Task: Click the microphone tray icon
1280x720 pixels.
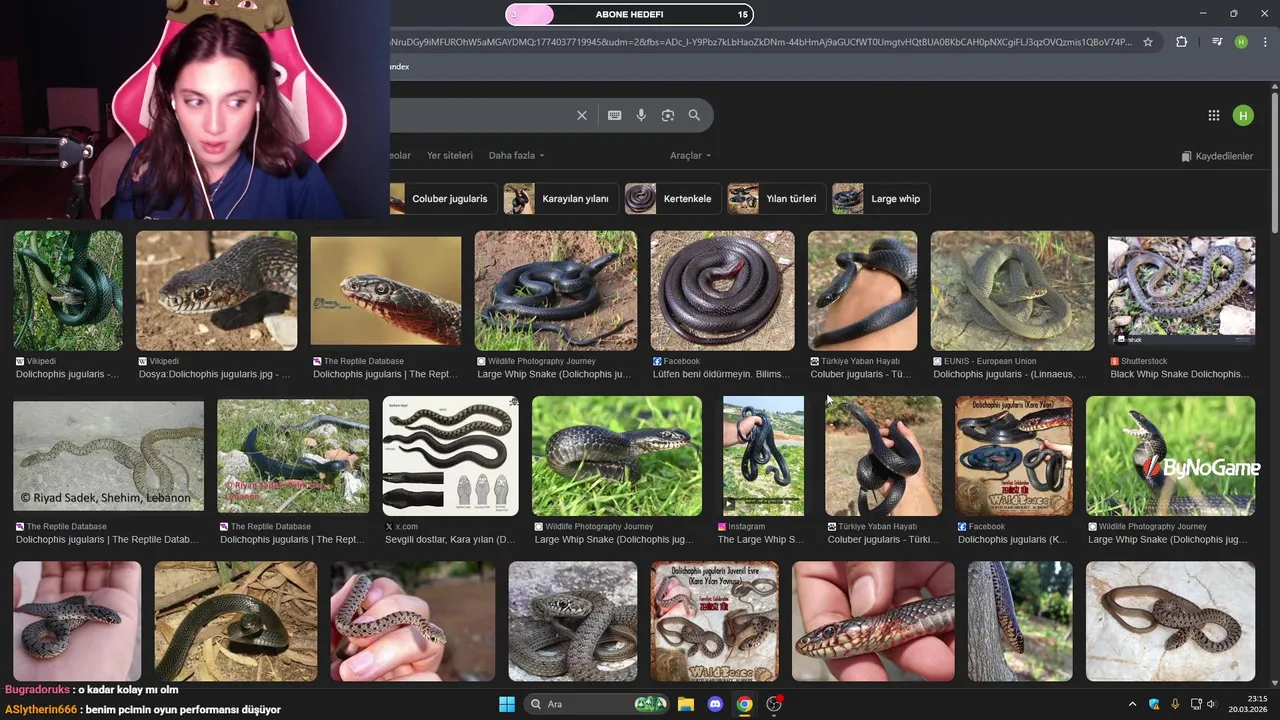Action: click(1175, 704)
